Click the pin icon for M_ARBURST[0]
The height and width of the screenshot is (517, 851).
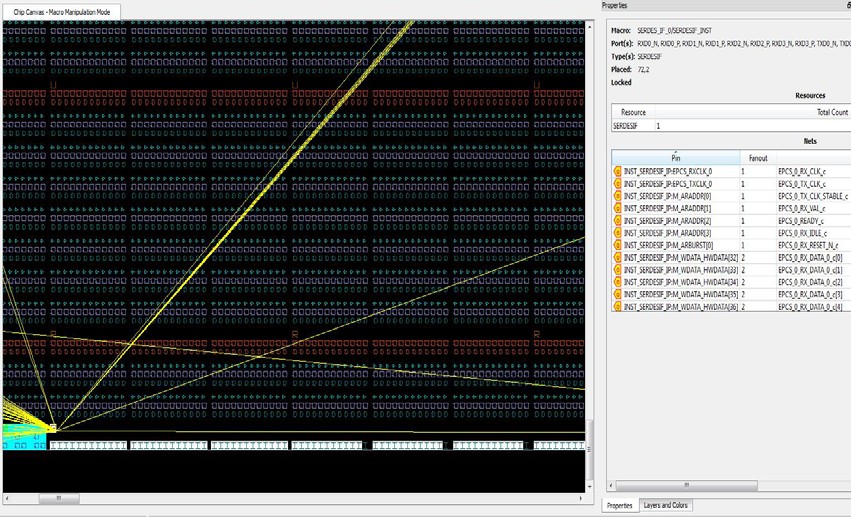point(617,245)
